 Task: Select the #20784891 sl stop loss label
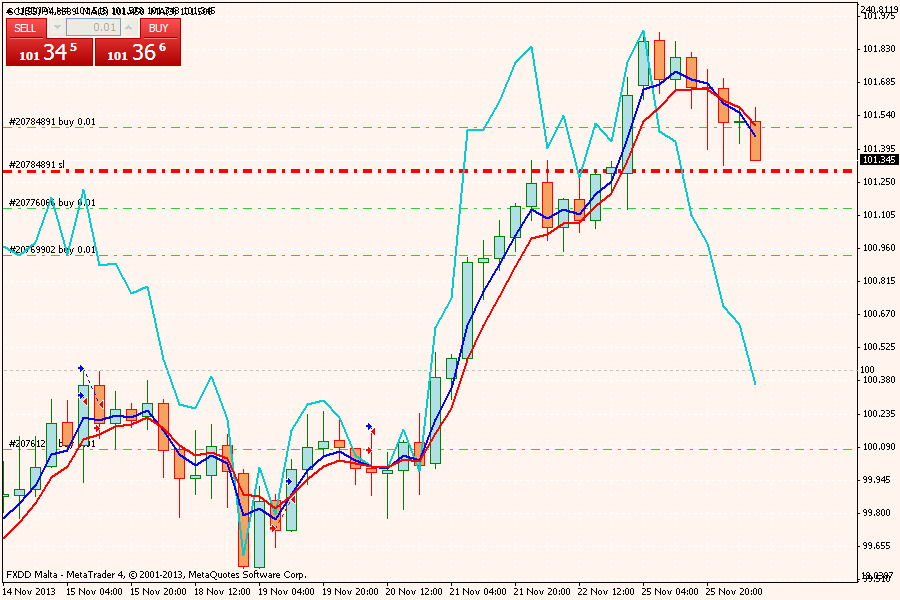(x=37, y=164)
